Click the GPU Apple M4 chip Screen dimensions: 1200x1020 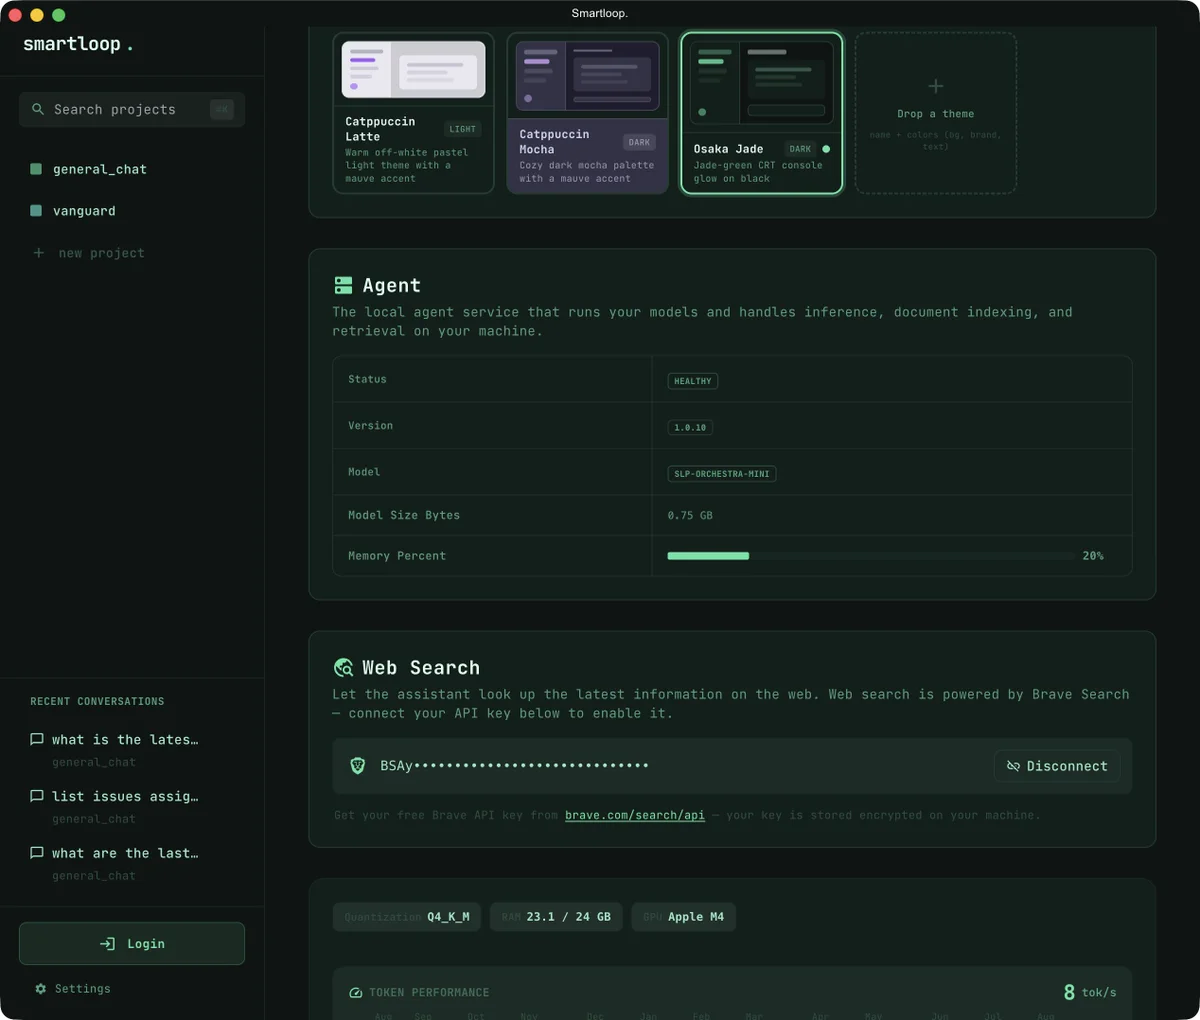(684, 917)
